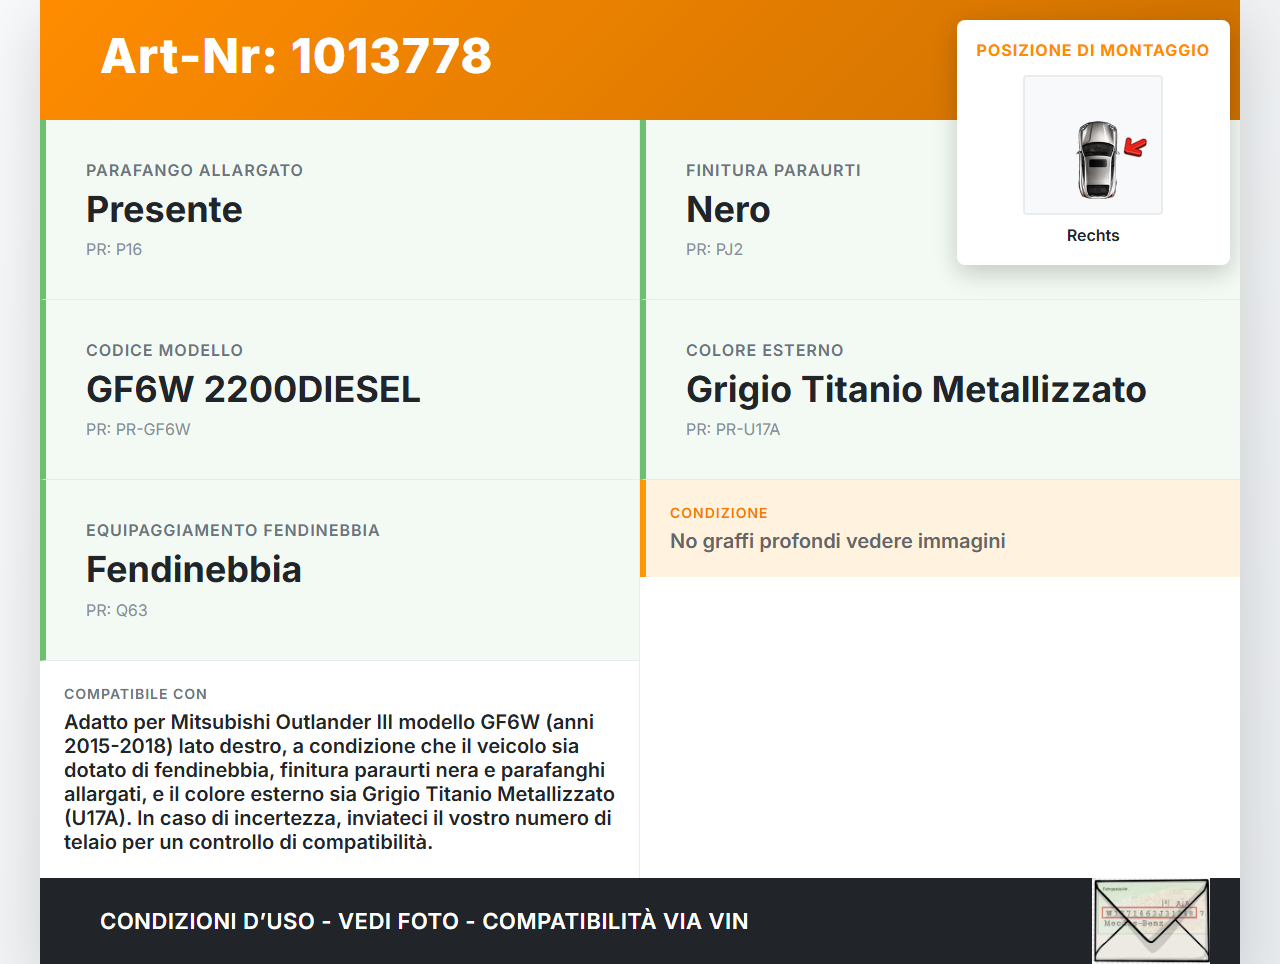The height and width of the screenshot is (964, 1280).
Task: Click the PR: Q63 code
Action: click(116, 611)
